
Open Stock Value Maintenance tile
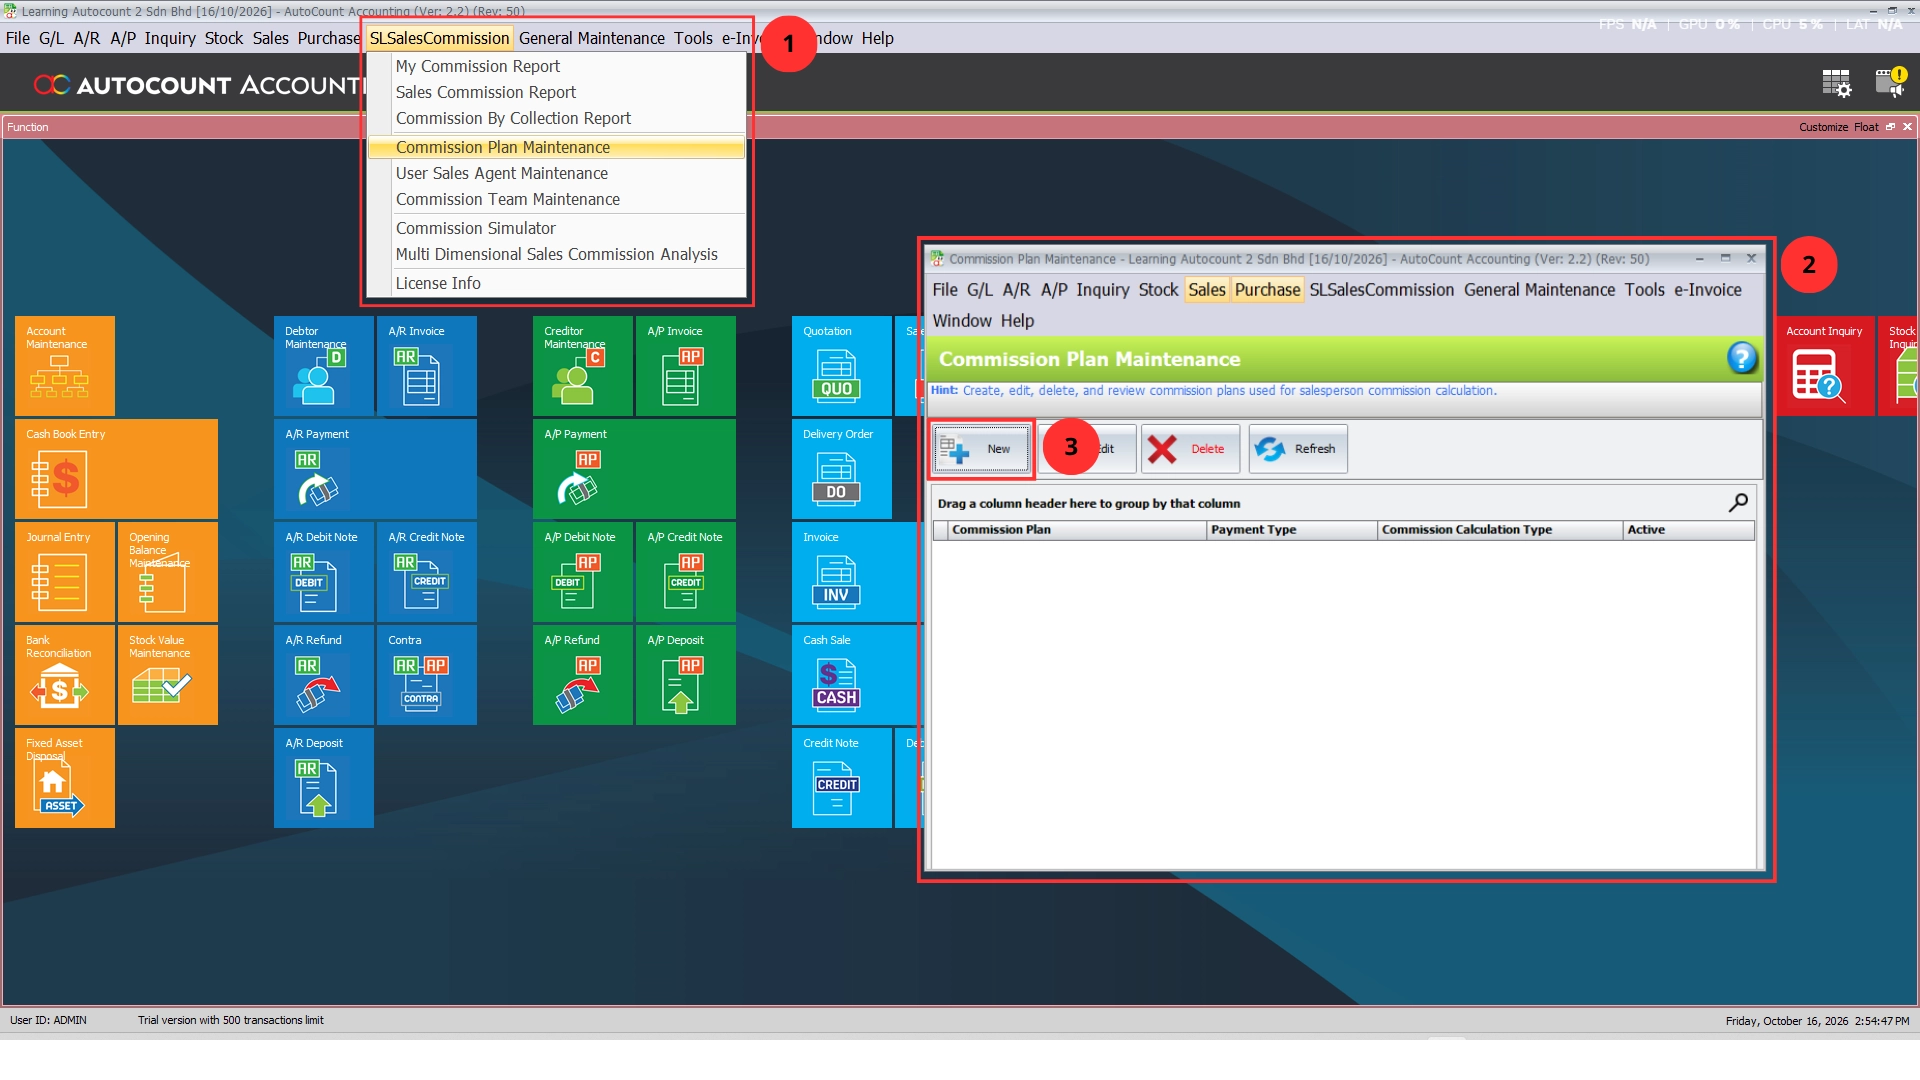click(x=168, y=675)
